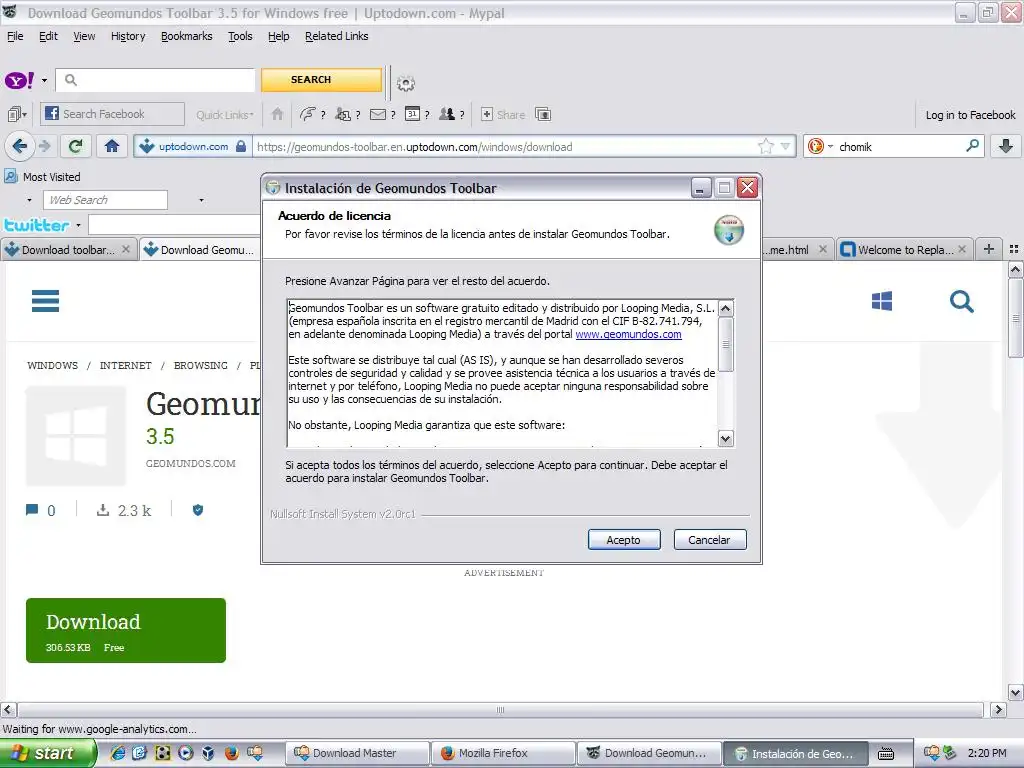Open Internet Explorer quick launch icon

click(118, 754)
